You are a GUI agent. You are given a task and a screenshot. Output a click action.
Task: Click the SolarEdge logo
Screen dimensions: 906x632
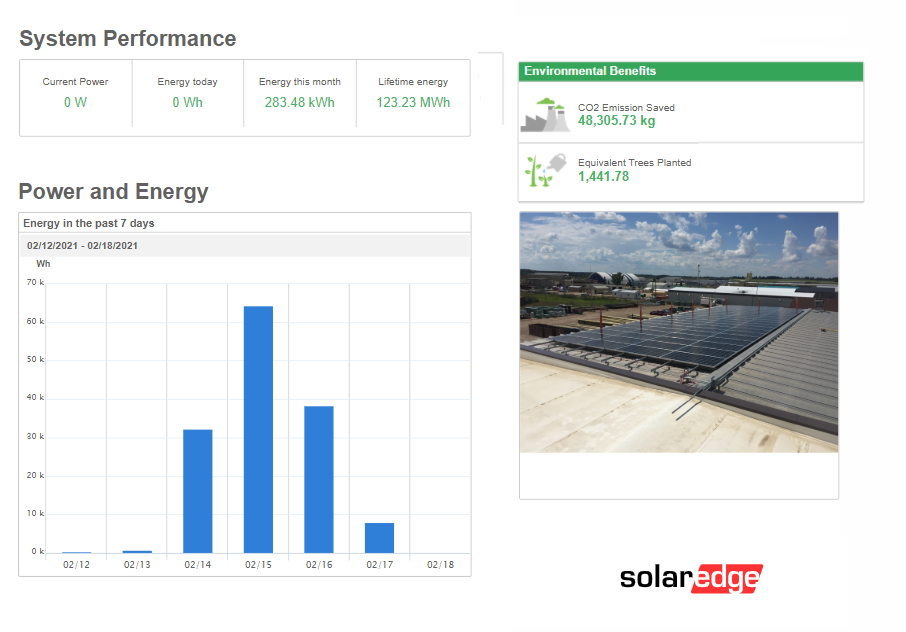[693, 577]
